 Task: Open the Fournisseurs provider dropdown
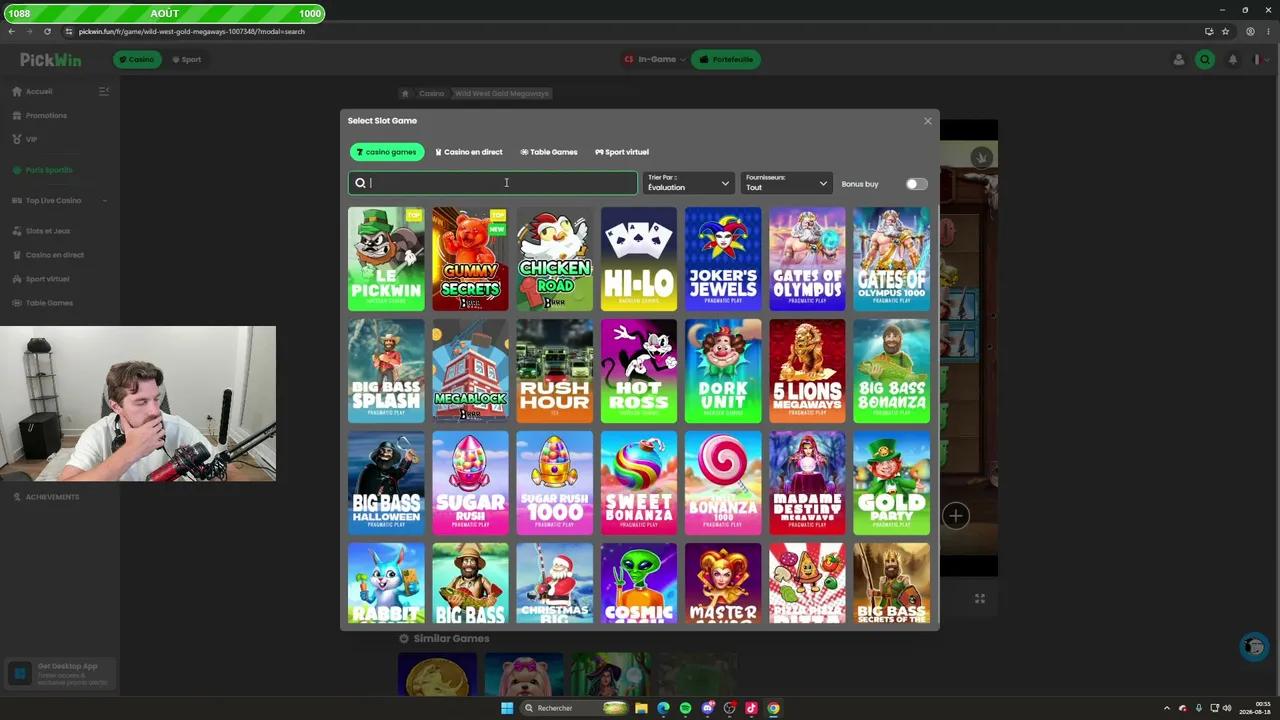pos(786,183)
